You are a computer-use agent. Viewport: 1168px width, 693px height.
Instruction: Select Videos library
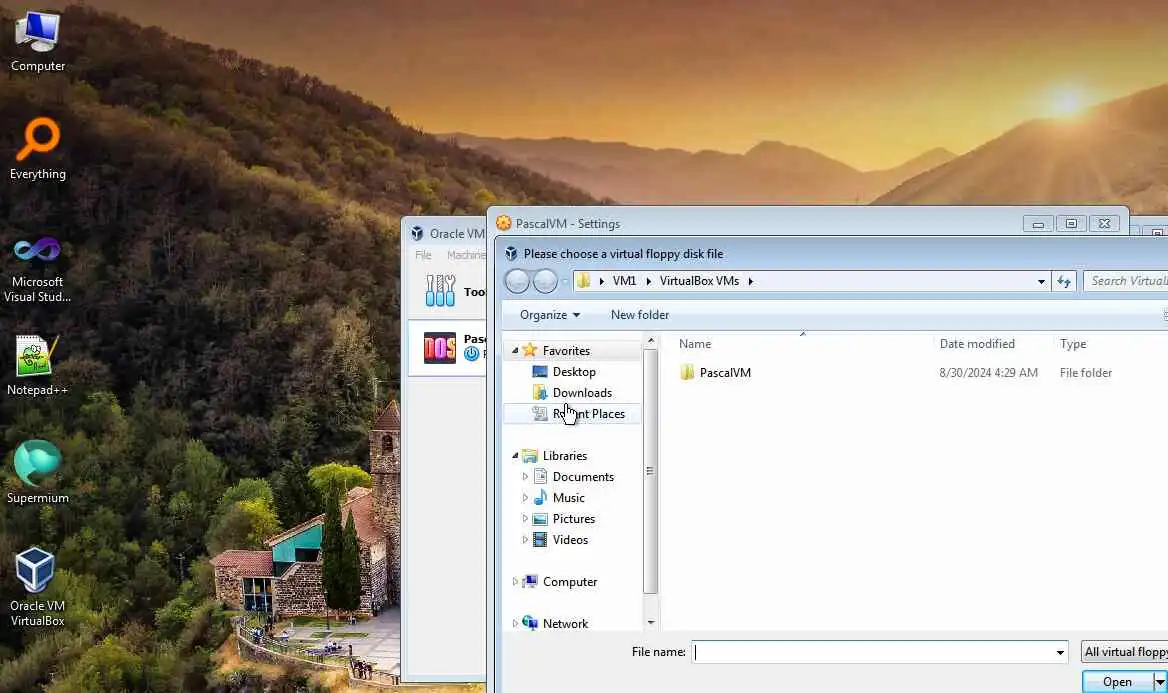pos(570,539)
